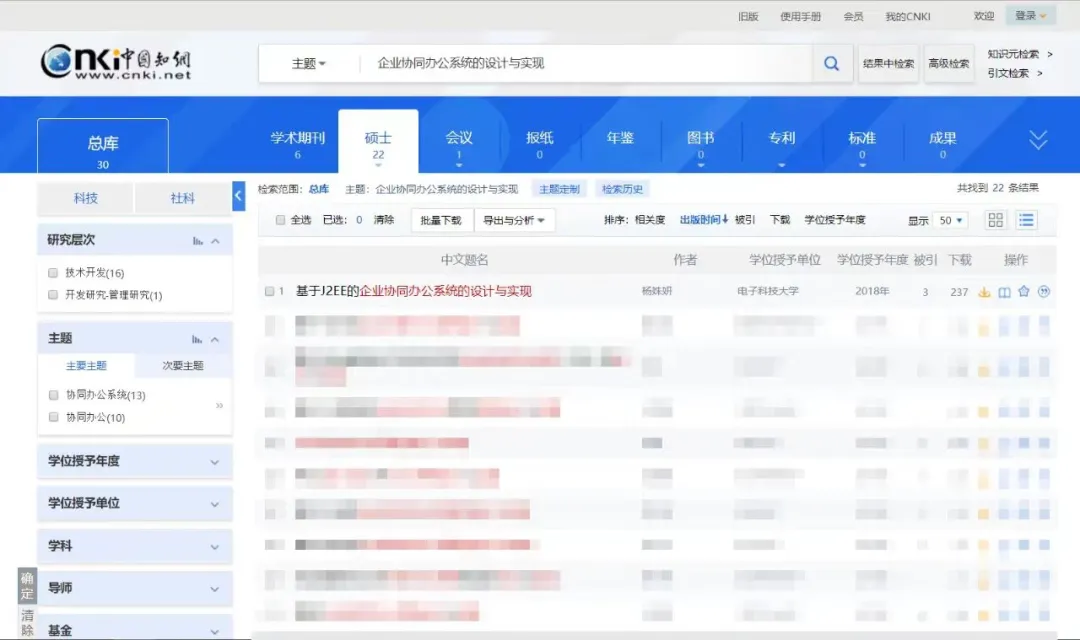The height and width of the screenshot is (640, 1080).
Task: Switch to list view layout
Action: point(1026,220)
